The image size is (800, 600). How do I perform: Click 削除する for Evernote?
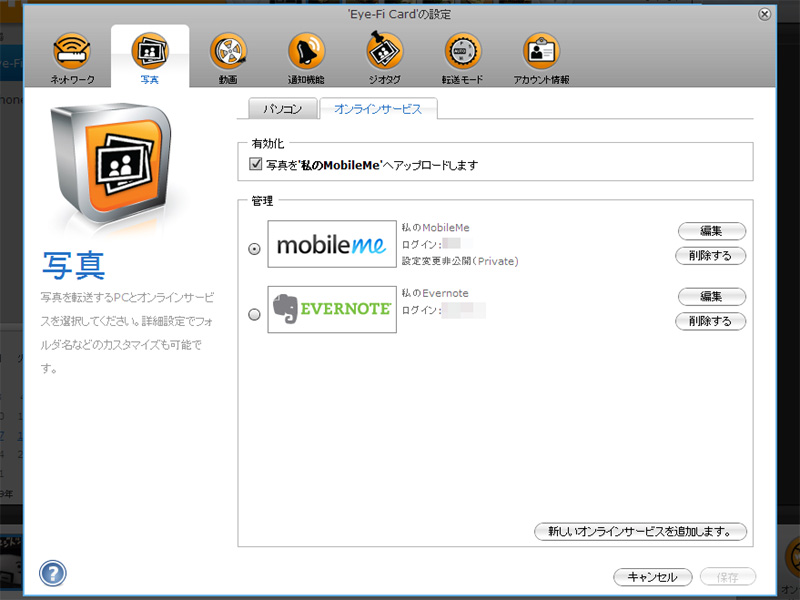click(710, 321)
